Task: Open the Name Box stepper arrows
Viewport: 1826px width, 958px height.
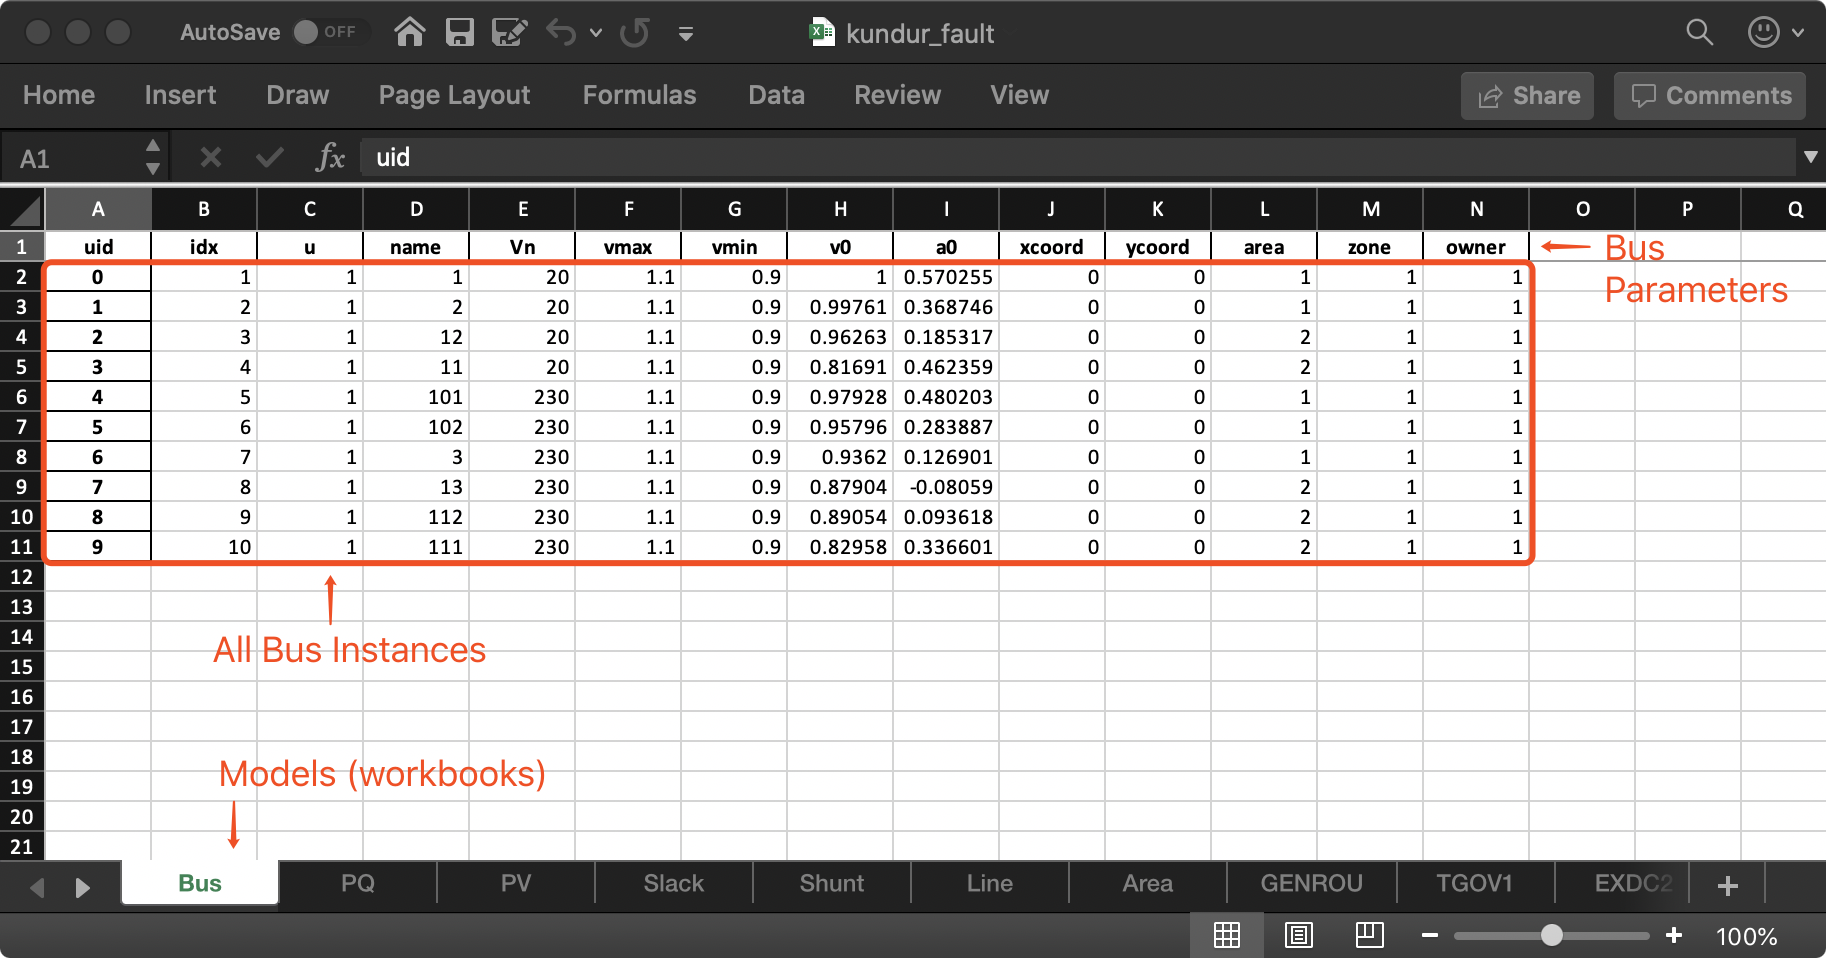Action: [153, 158]
